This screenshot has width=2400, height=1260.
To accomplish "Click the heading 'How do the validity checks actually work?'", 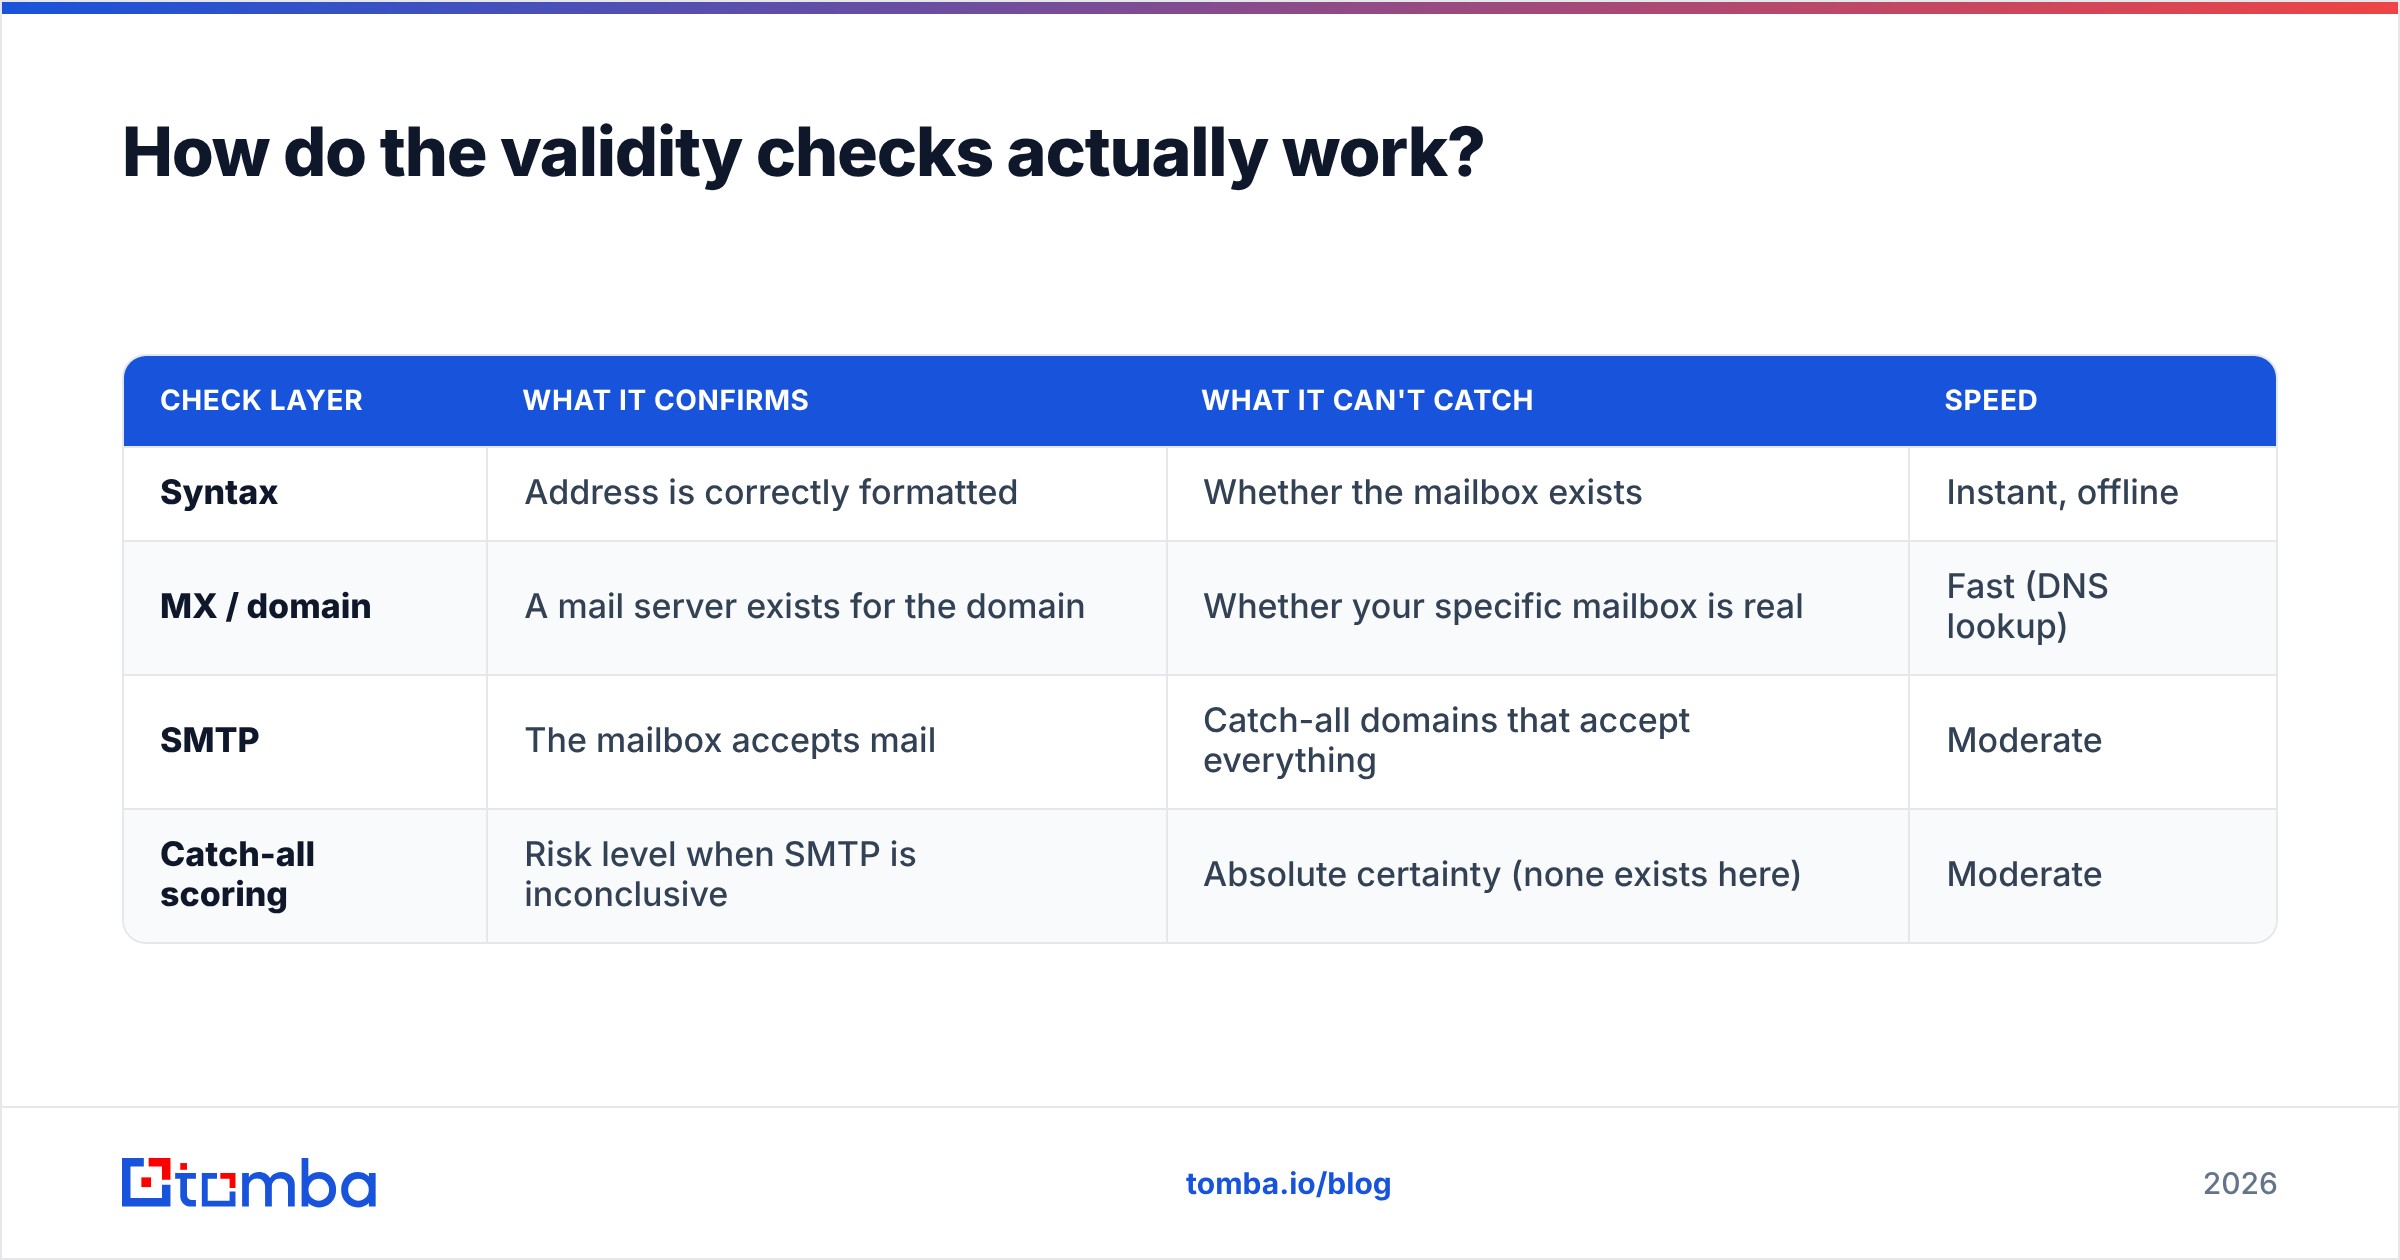I will pyautogui.click(x=803, y=153).
